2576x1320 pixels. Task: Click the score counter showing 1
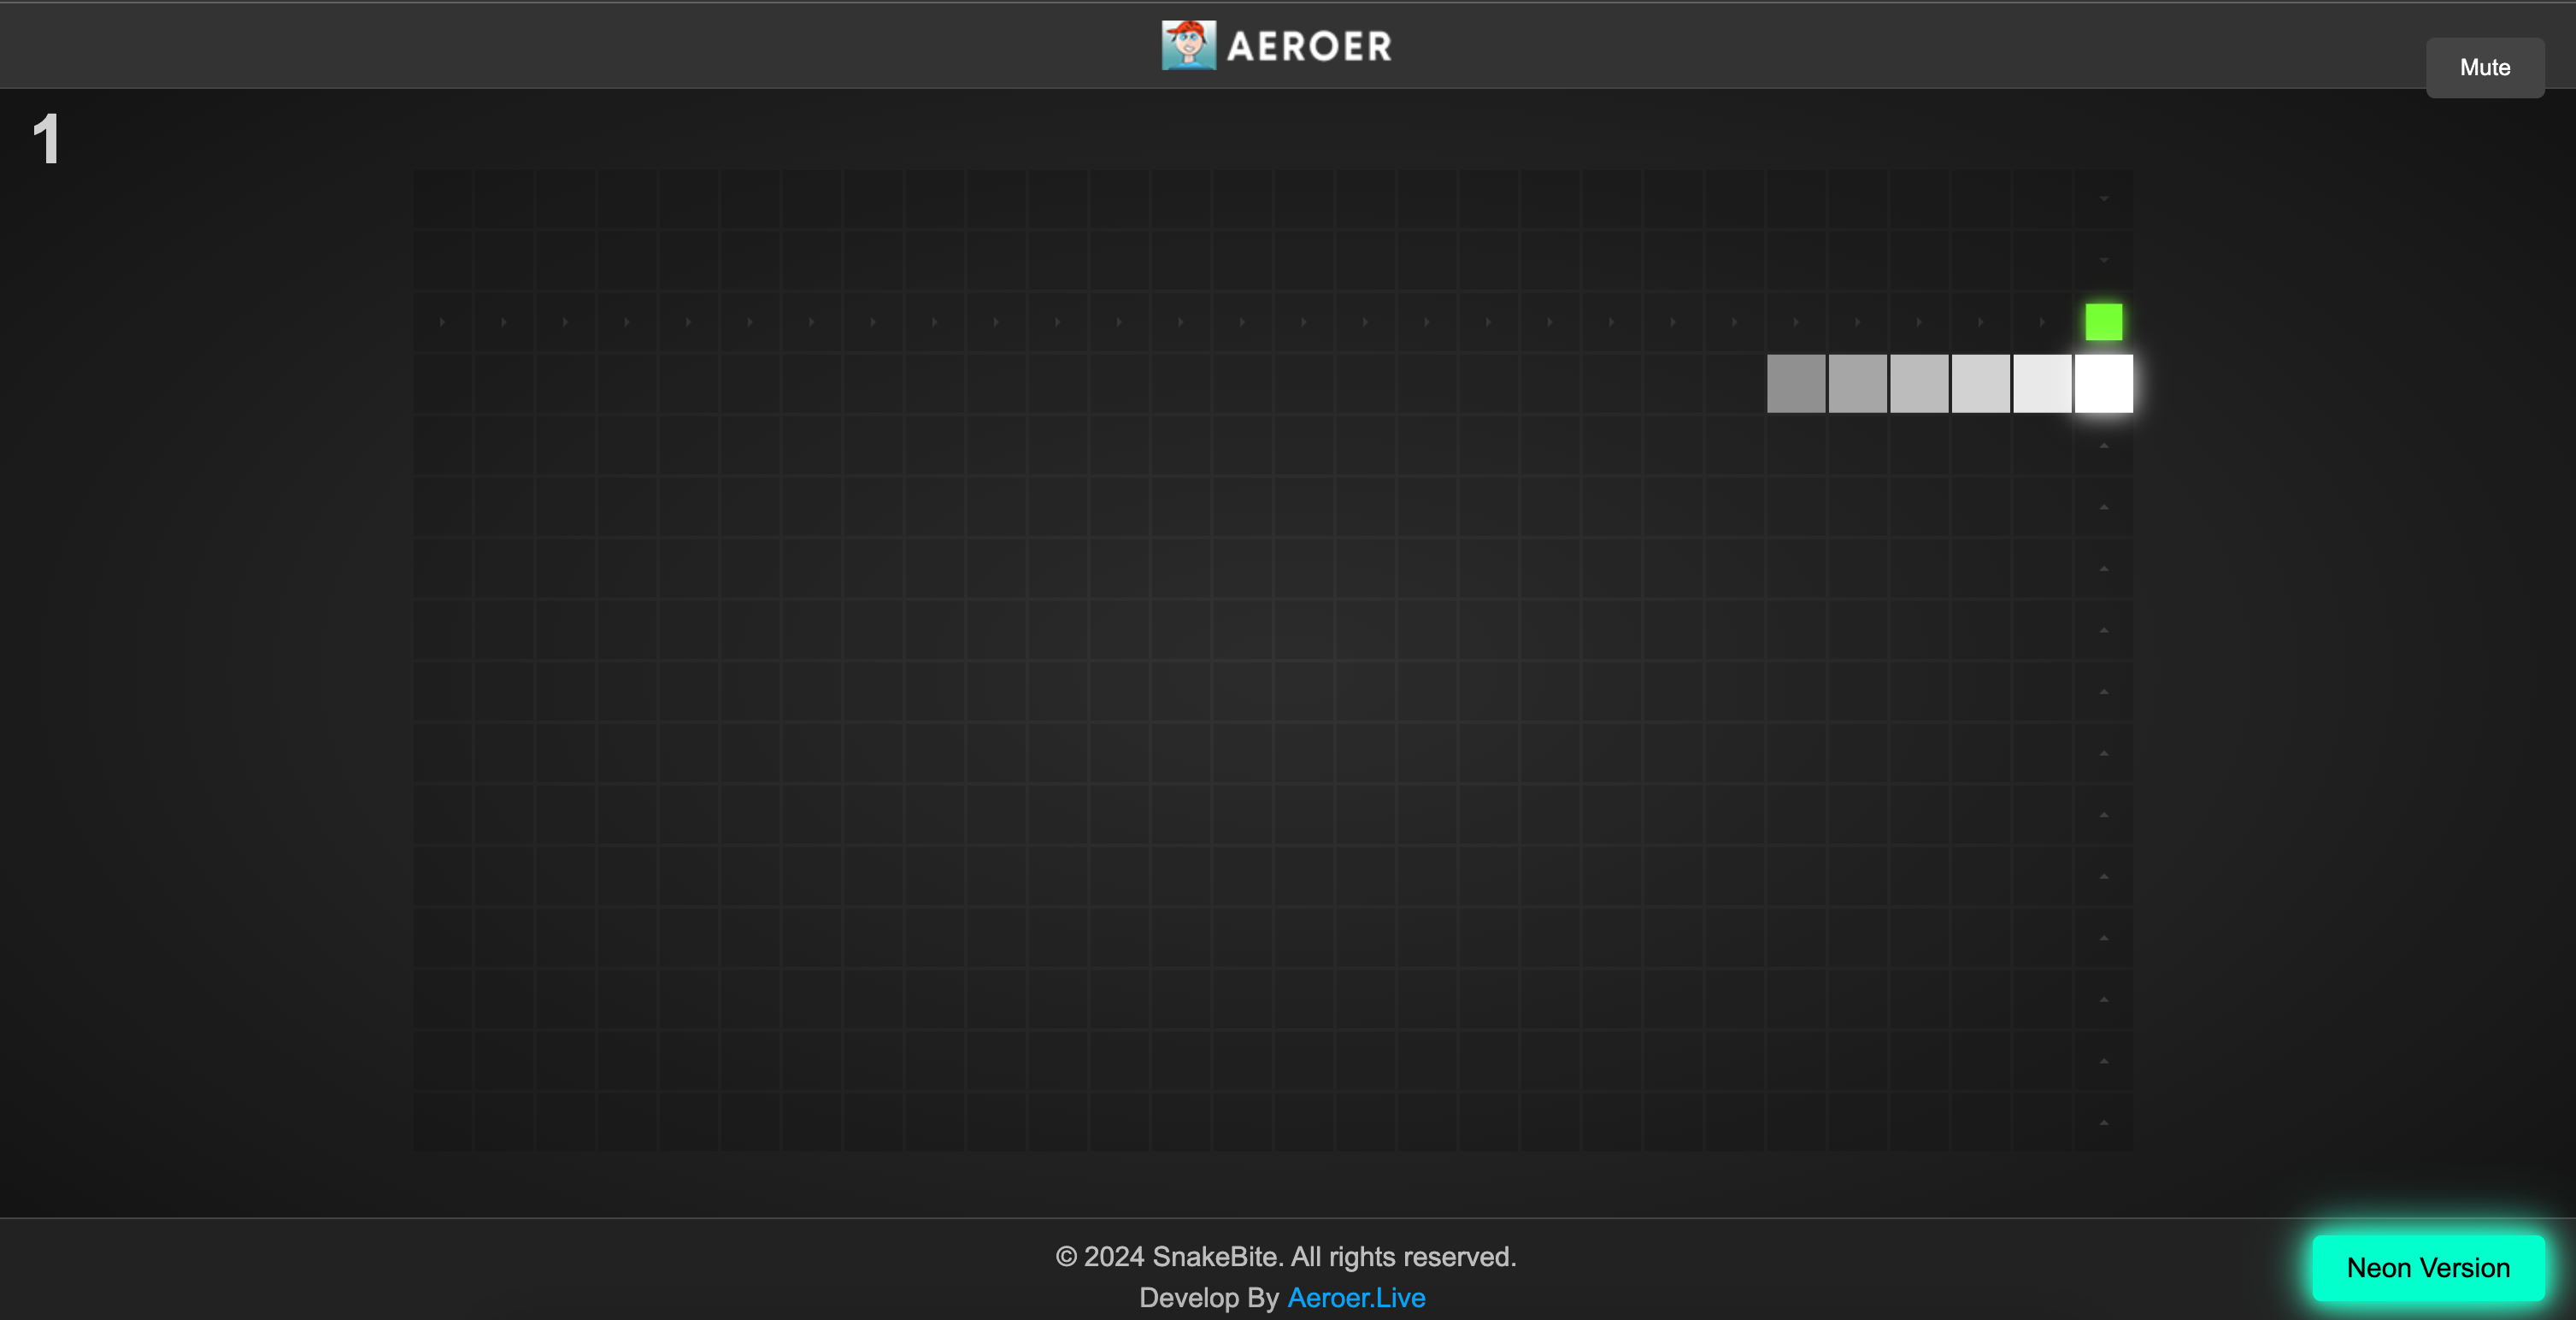click(46, 138)
